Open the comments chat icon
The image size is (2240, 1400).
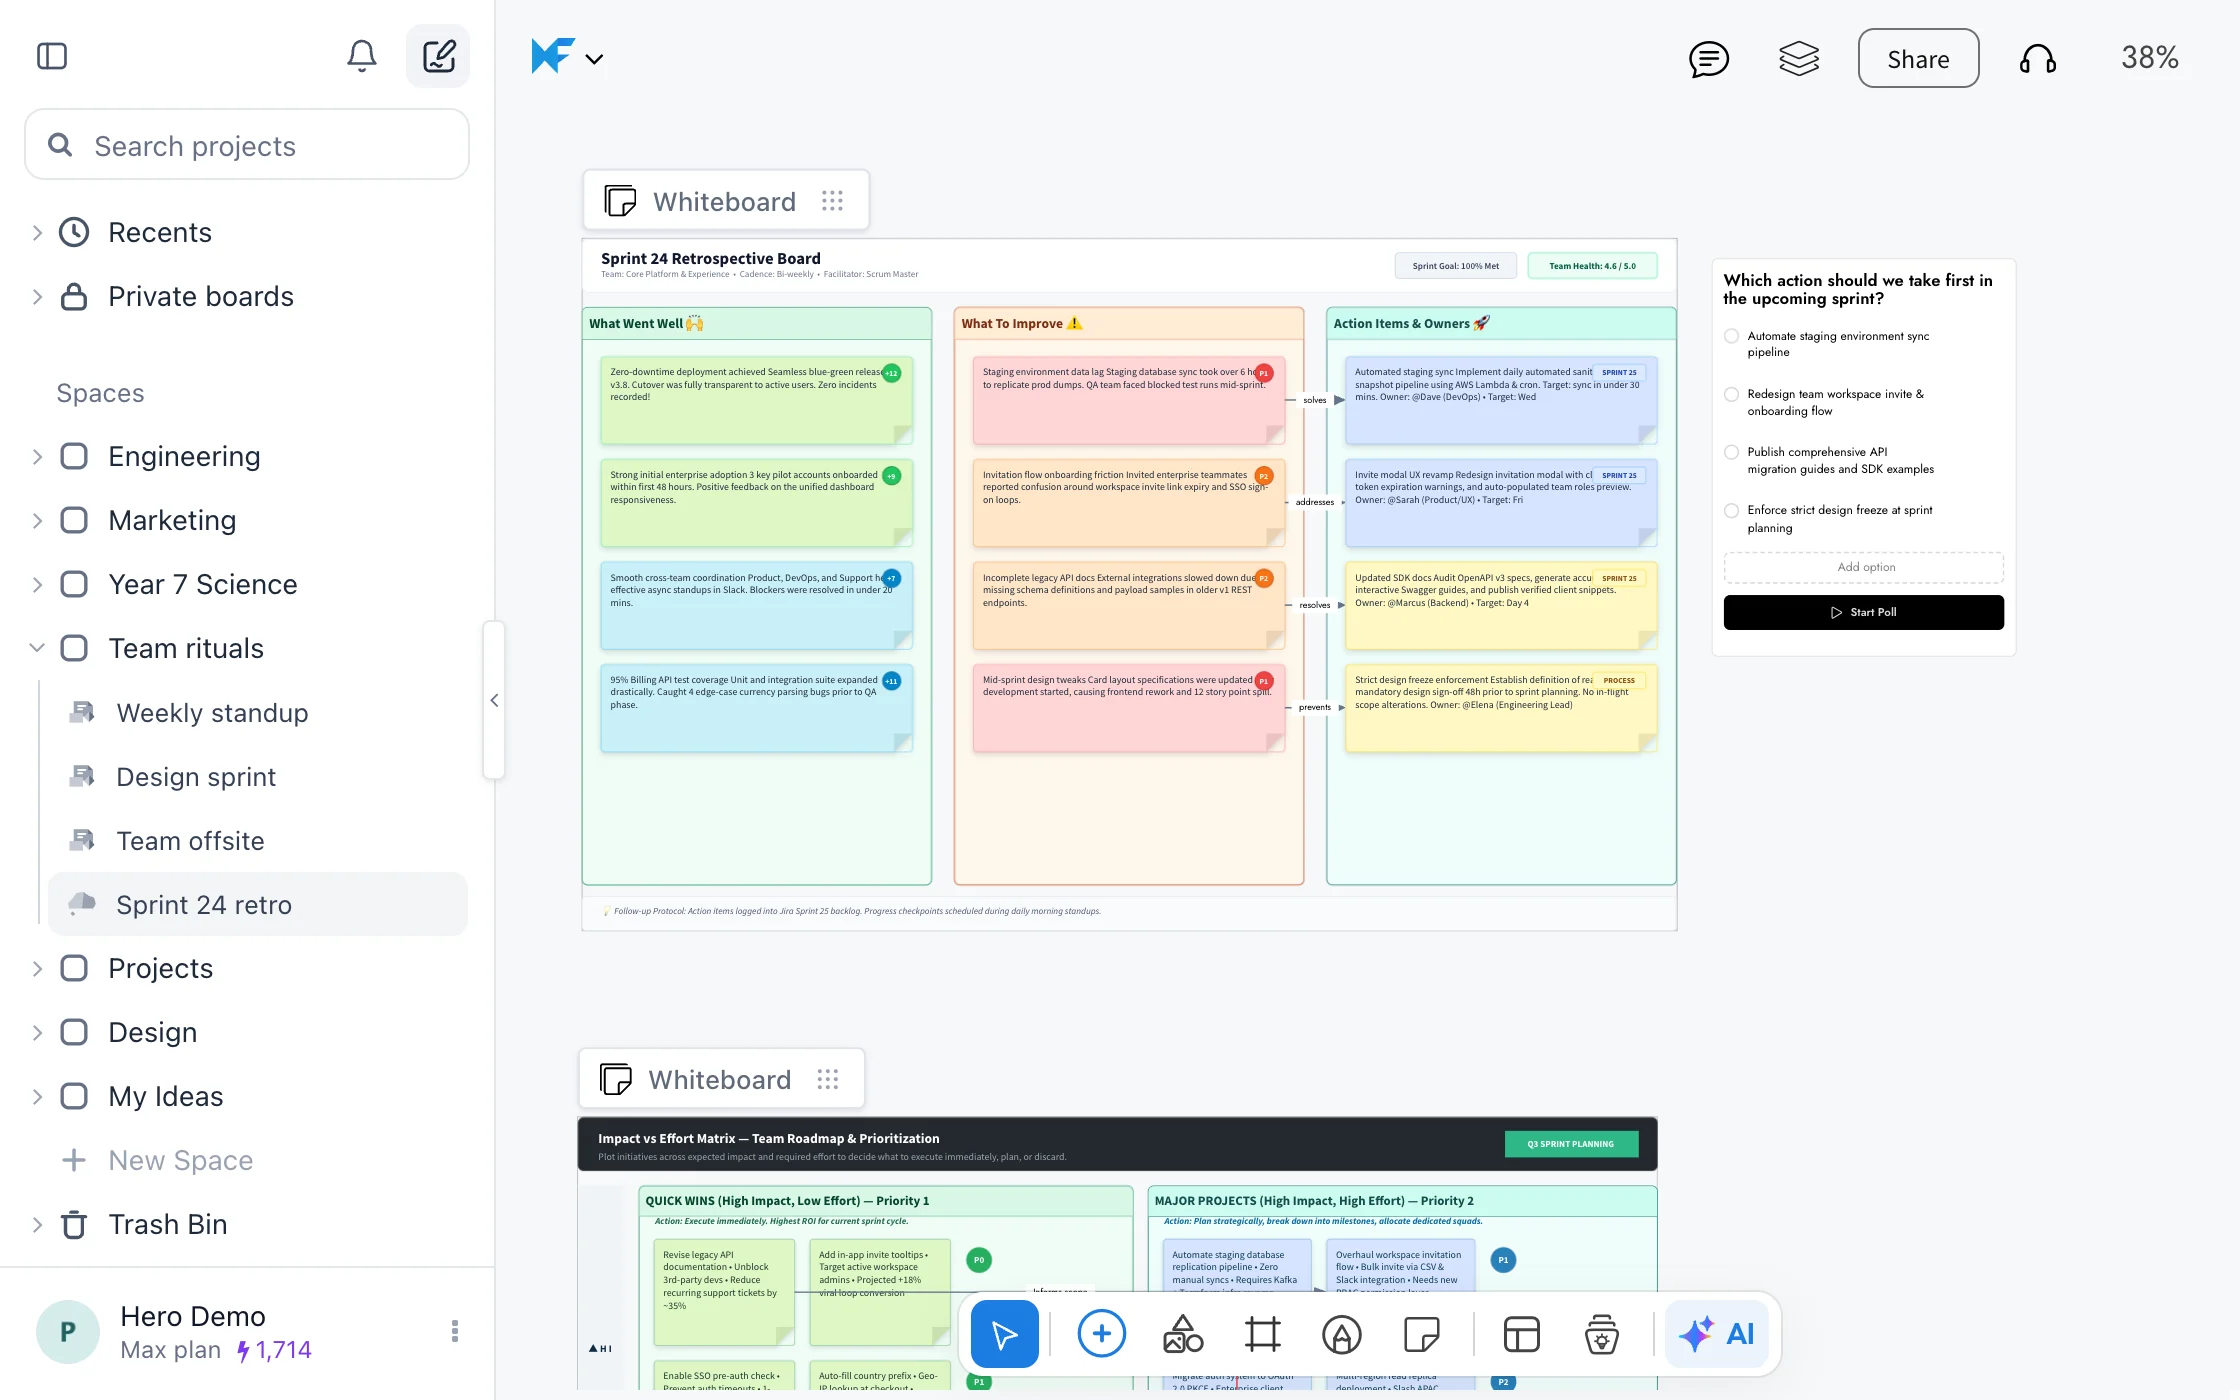[x=1708, y=59]
